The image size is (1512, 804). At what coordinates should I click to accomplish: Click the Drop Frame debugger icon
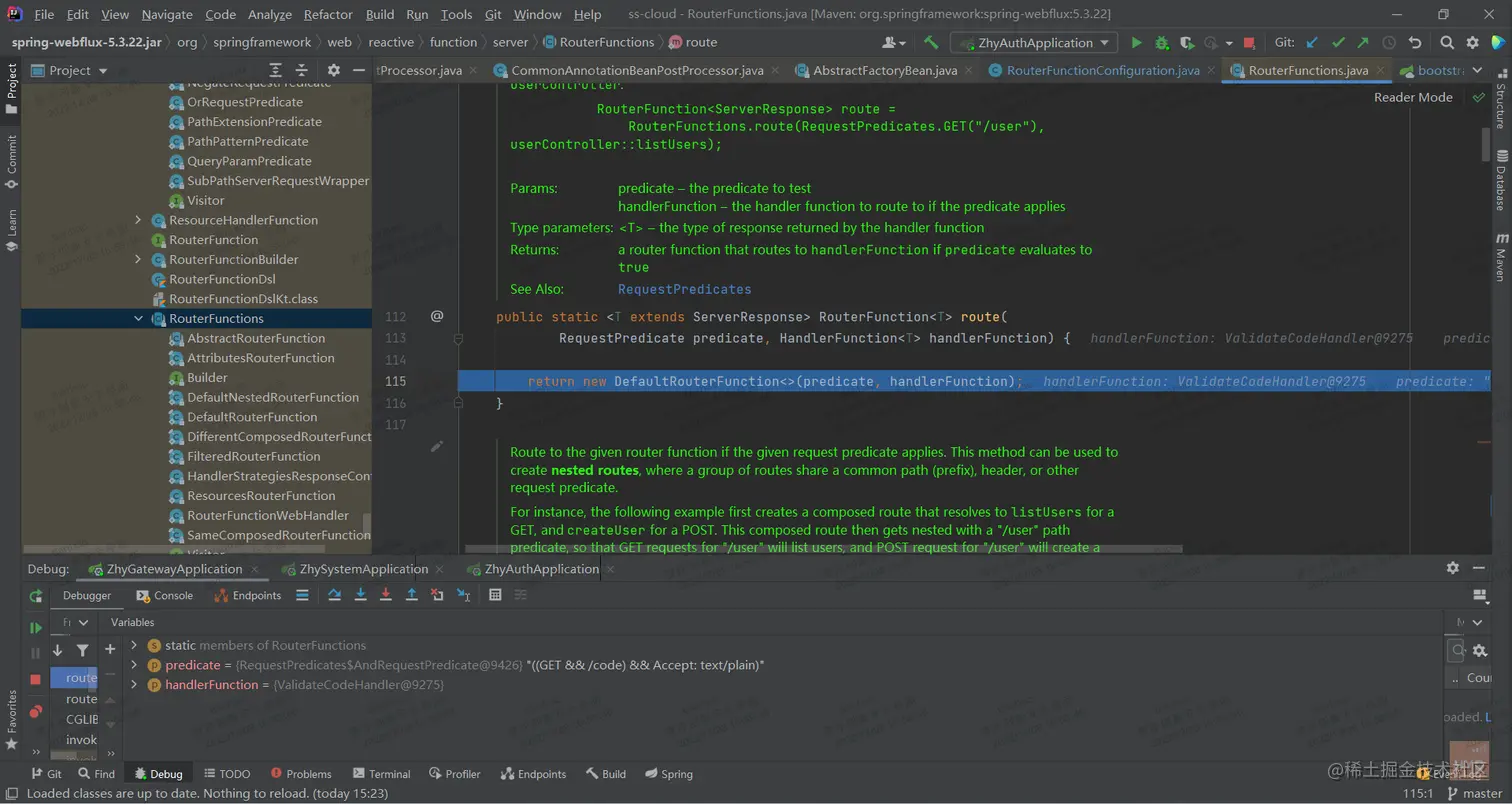click(437, 595)
